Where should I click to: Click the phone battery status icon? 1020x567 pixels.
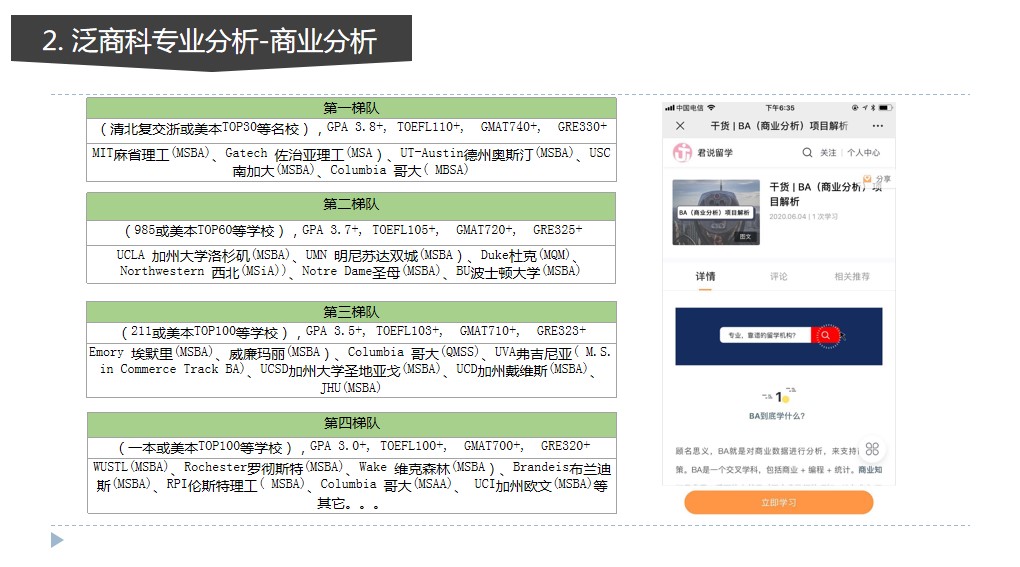point(885,108)
